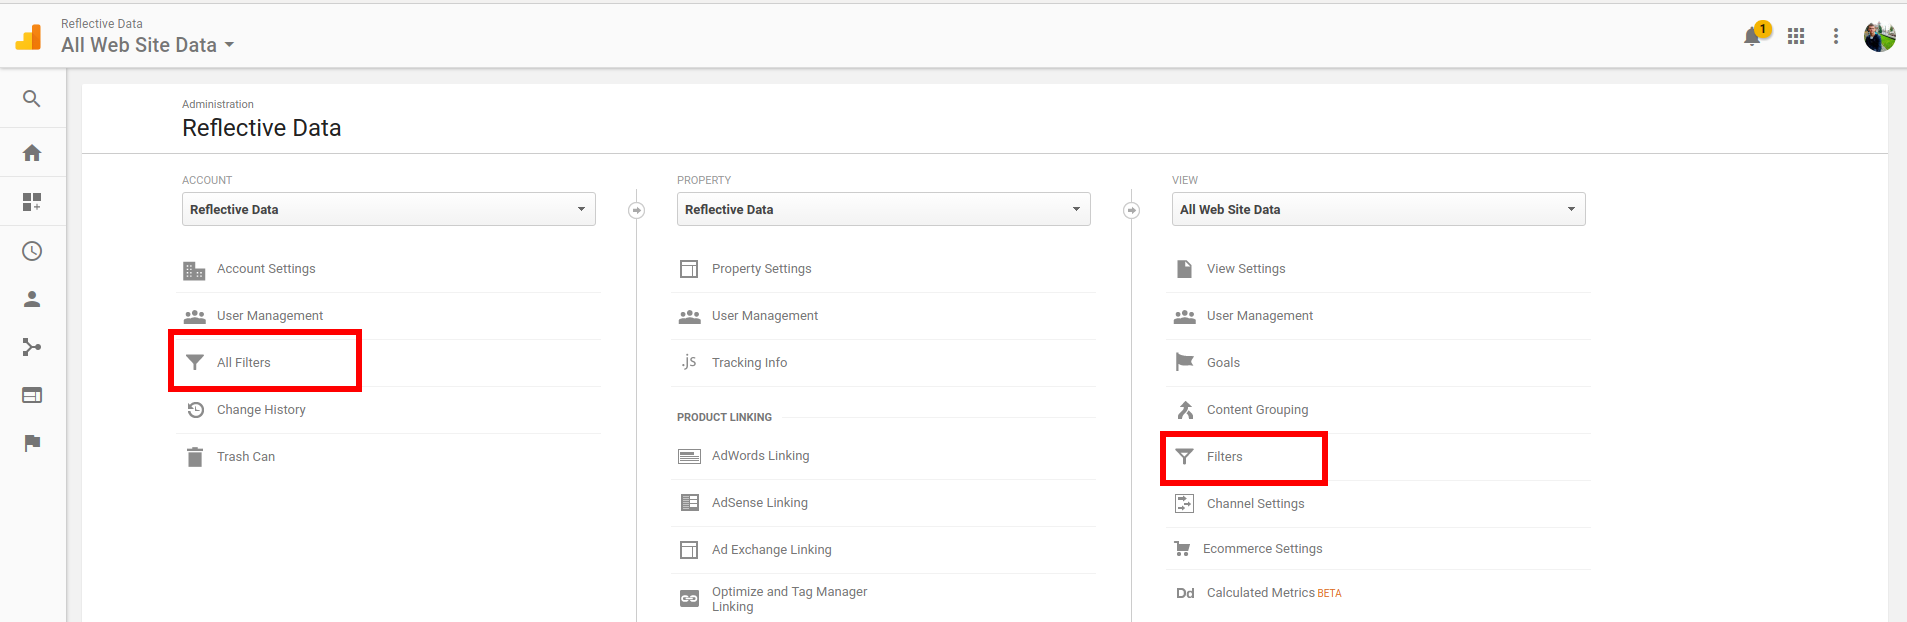Click account User Management people icon
The width and height of the screenshot is (1907, 622).
(194, 316)
